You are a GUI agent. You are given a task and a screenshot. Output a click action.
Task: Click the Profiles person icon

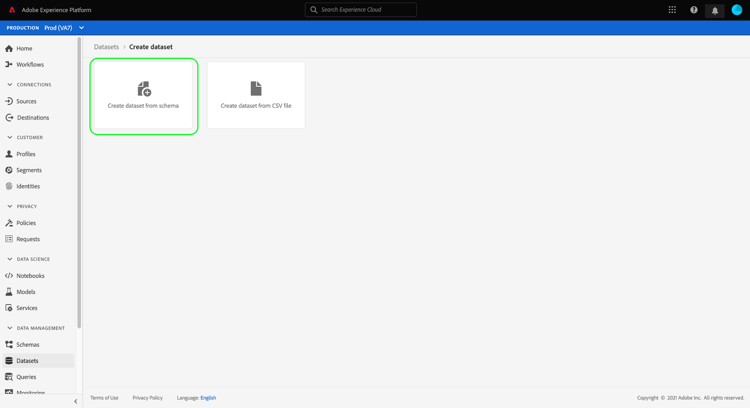(9, 154)
